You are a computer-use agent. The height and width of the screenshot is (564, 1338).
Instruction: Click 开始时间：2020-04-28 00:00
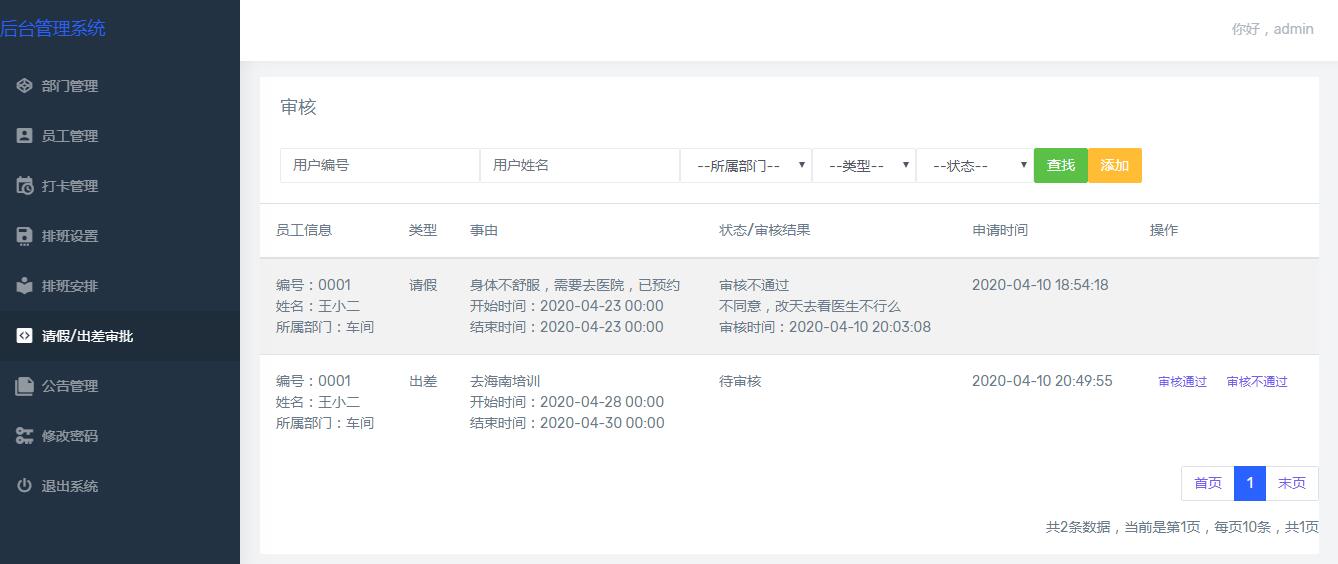tap(567, 402)
